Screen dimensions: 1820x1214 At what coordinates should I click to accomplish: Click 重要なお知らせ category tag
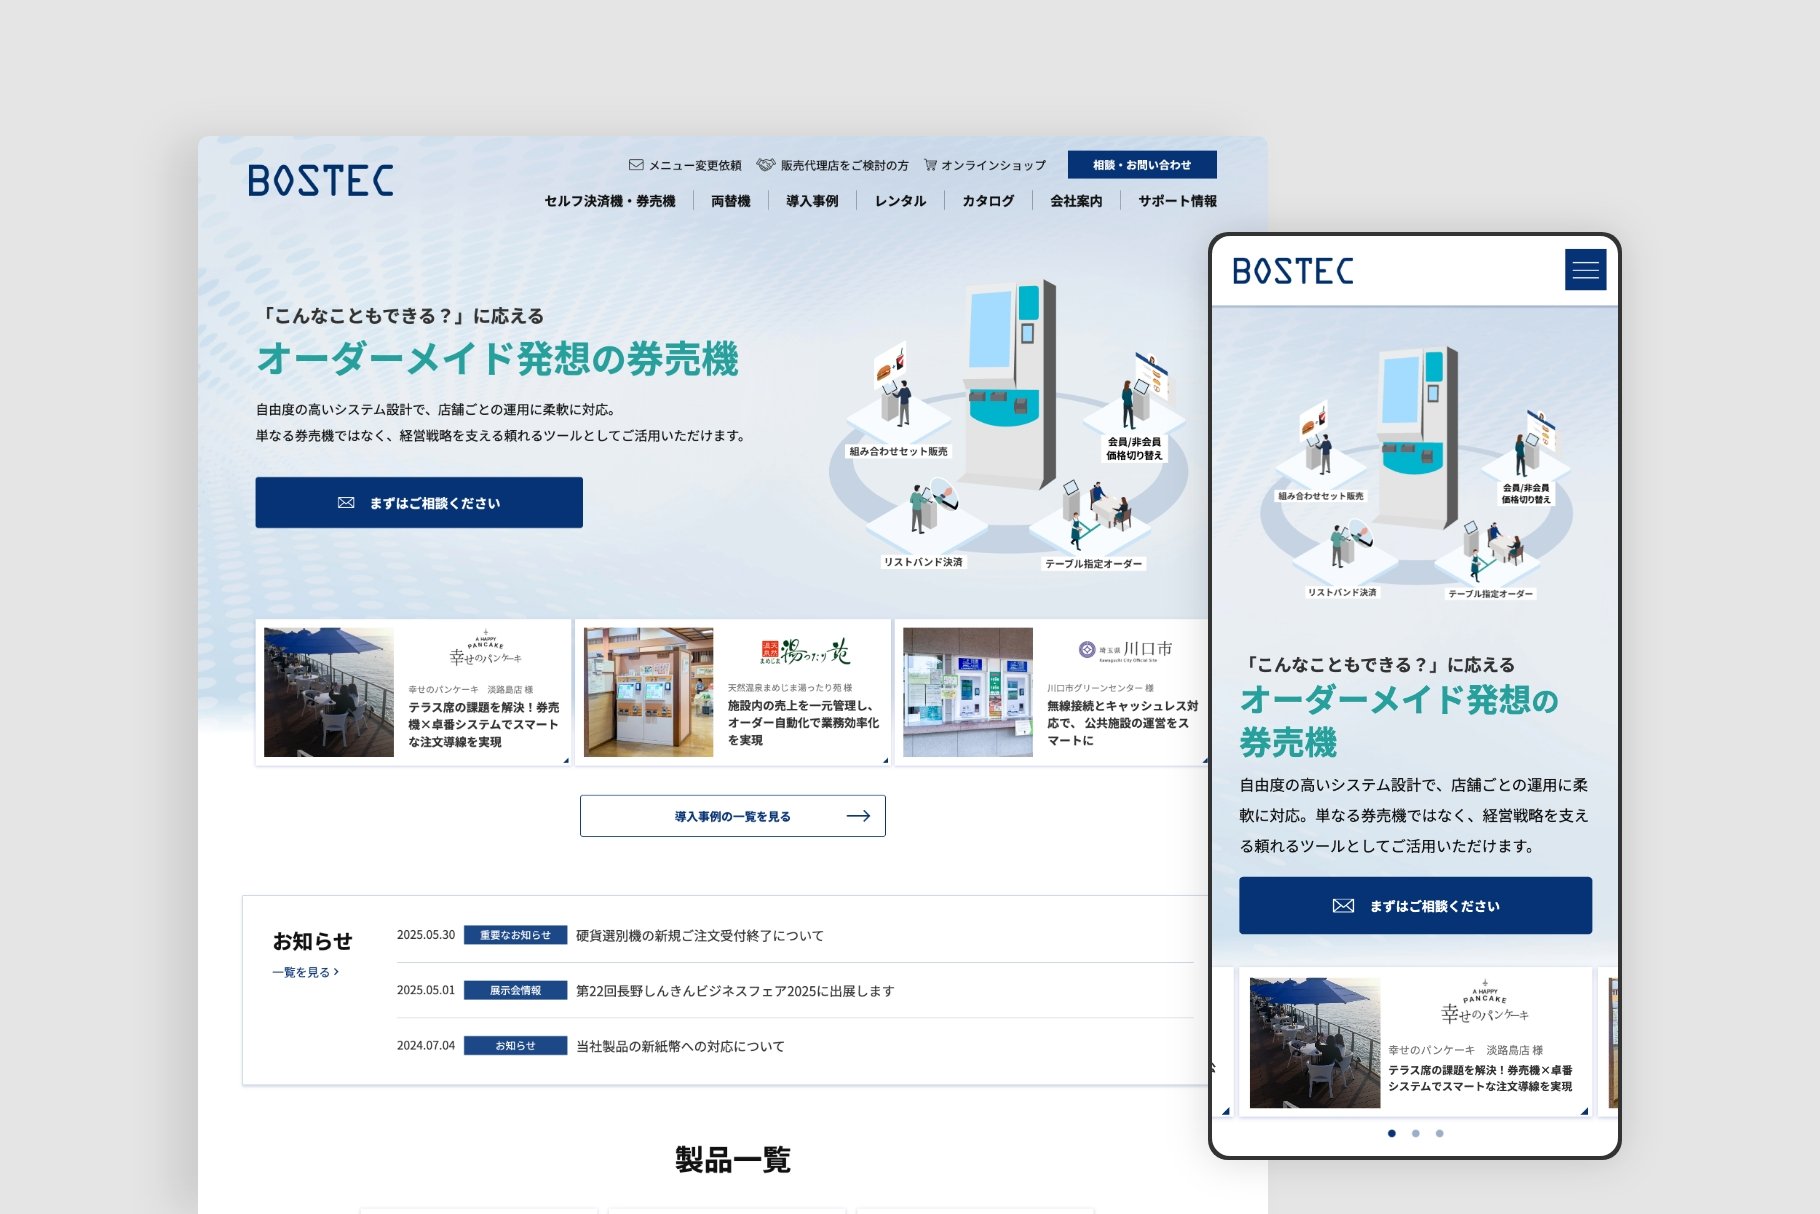tap(515, 935)
